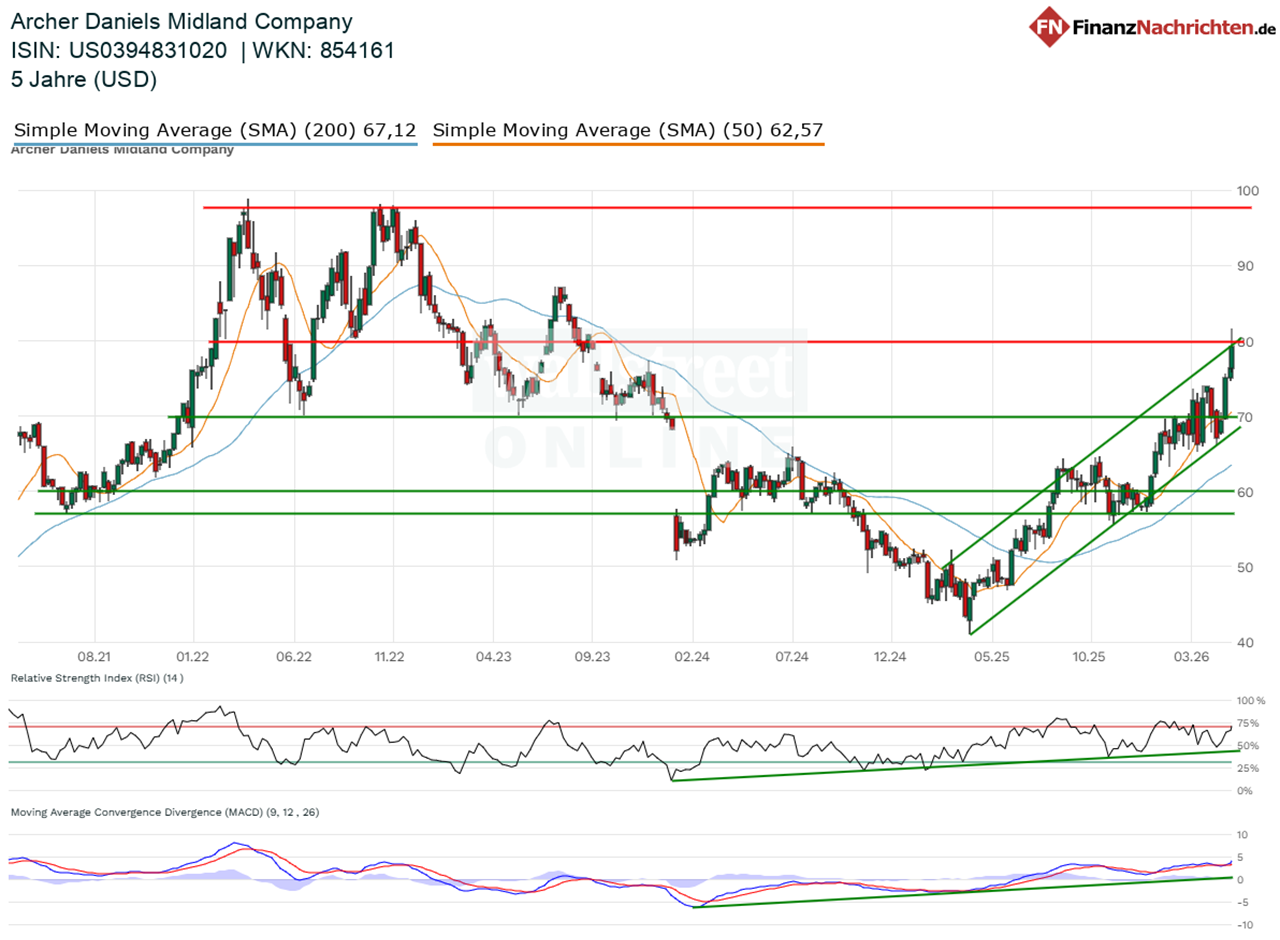This screenshot has height=940, width=1280.
Task: Select the 08.21 date on the time axis
Action: coord(93,657)
